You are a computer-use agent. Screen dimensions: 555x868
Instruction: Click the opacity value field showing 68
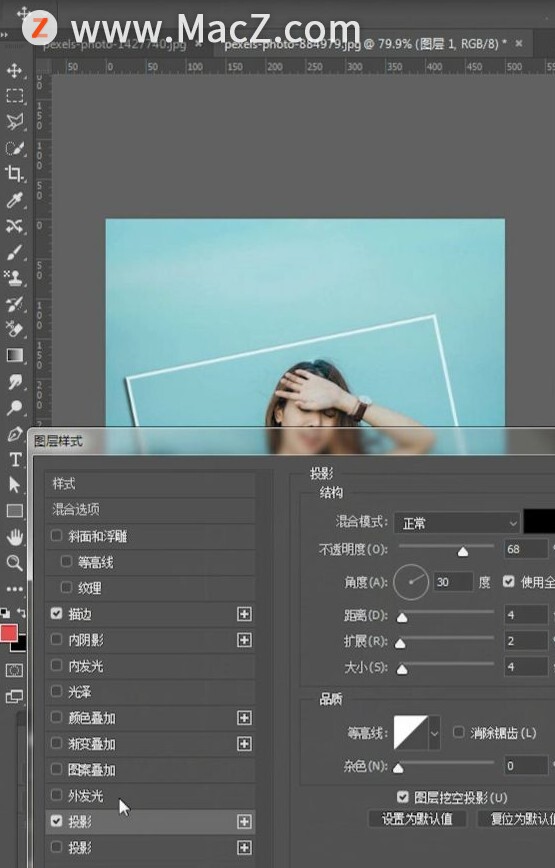526,549
